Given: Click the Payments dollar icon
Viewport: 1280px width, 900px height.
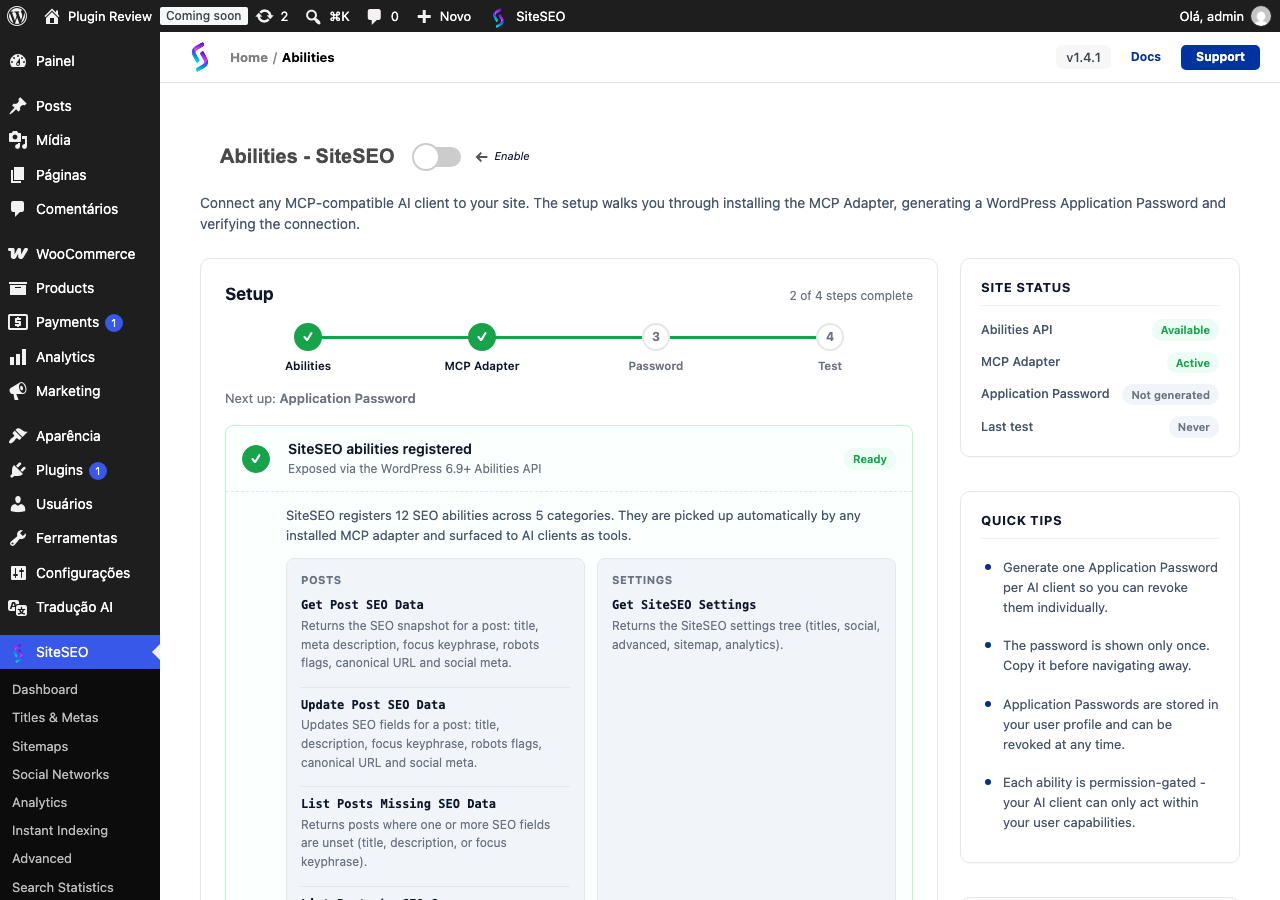Looking at the screenshot, I should (x=18, y=322).
